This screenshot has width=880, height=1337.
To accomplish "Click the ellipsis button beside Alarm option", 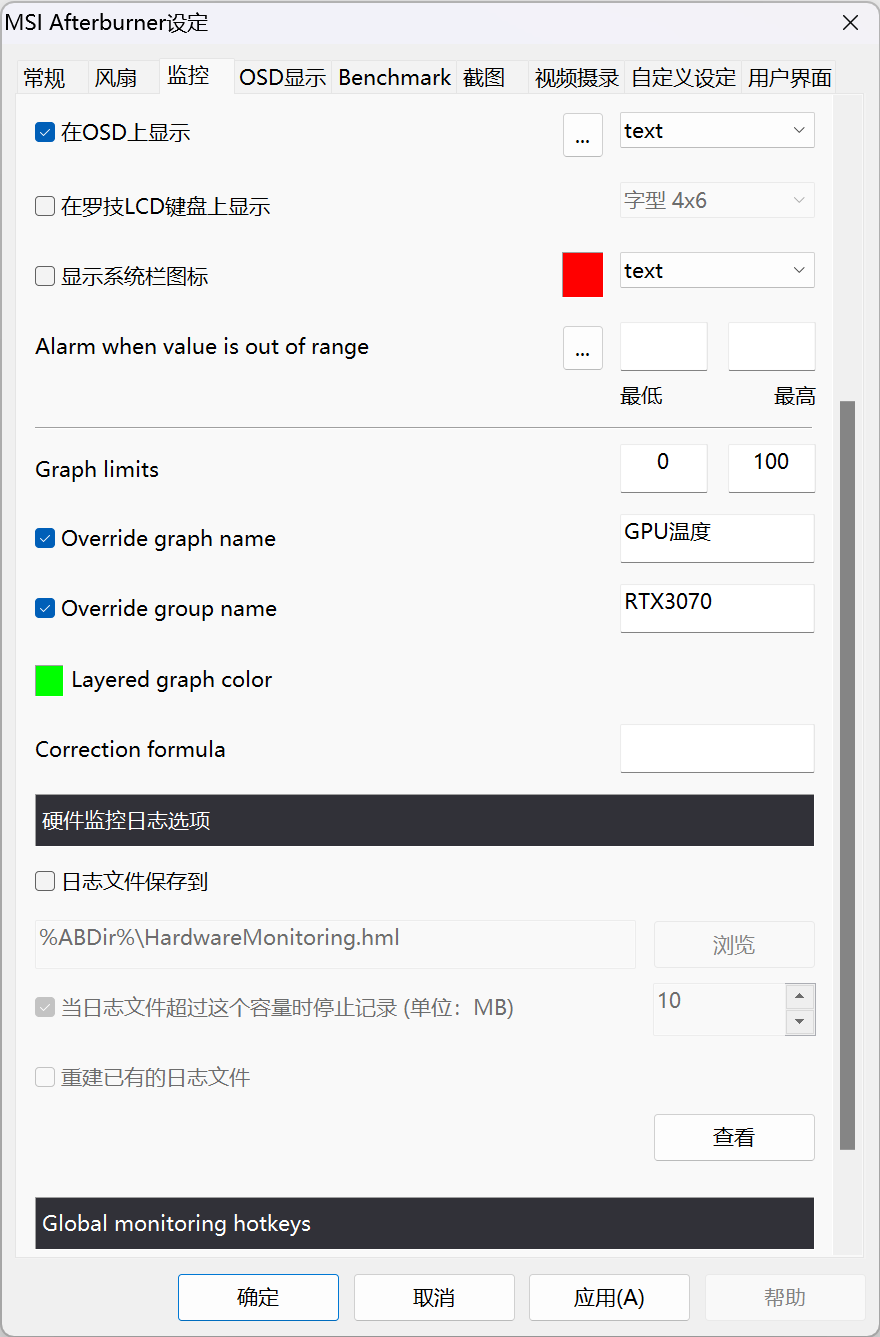I will pos(582,348).
